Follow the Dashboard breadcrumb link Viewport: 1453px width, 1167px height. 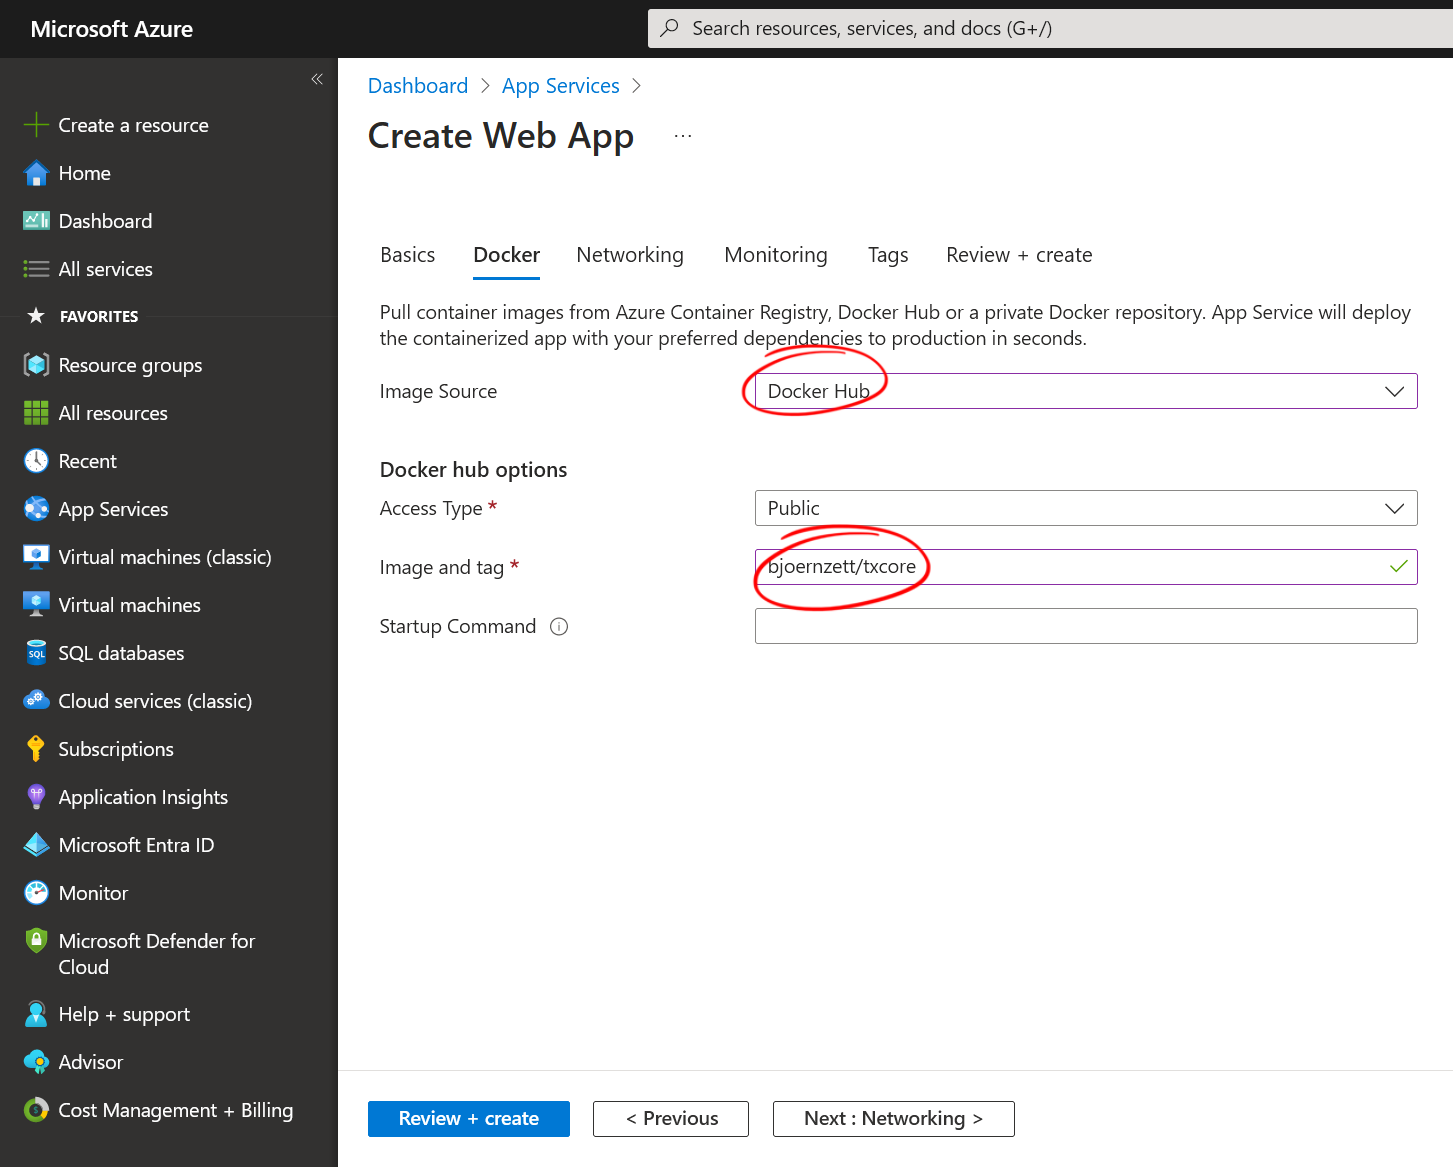tap(418, 86)
